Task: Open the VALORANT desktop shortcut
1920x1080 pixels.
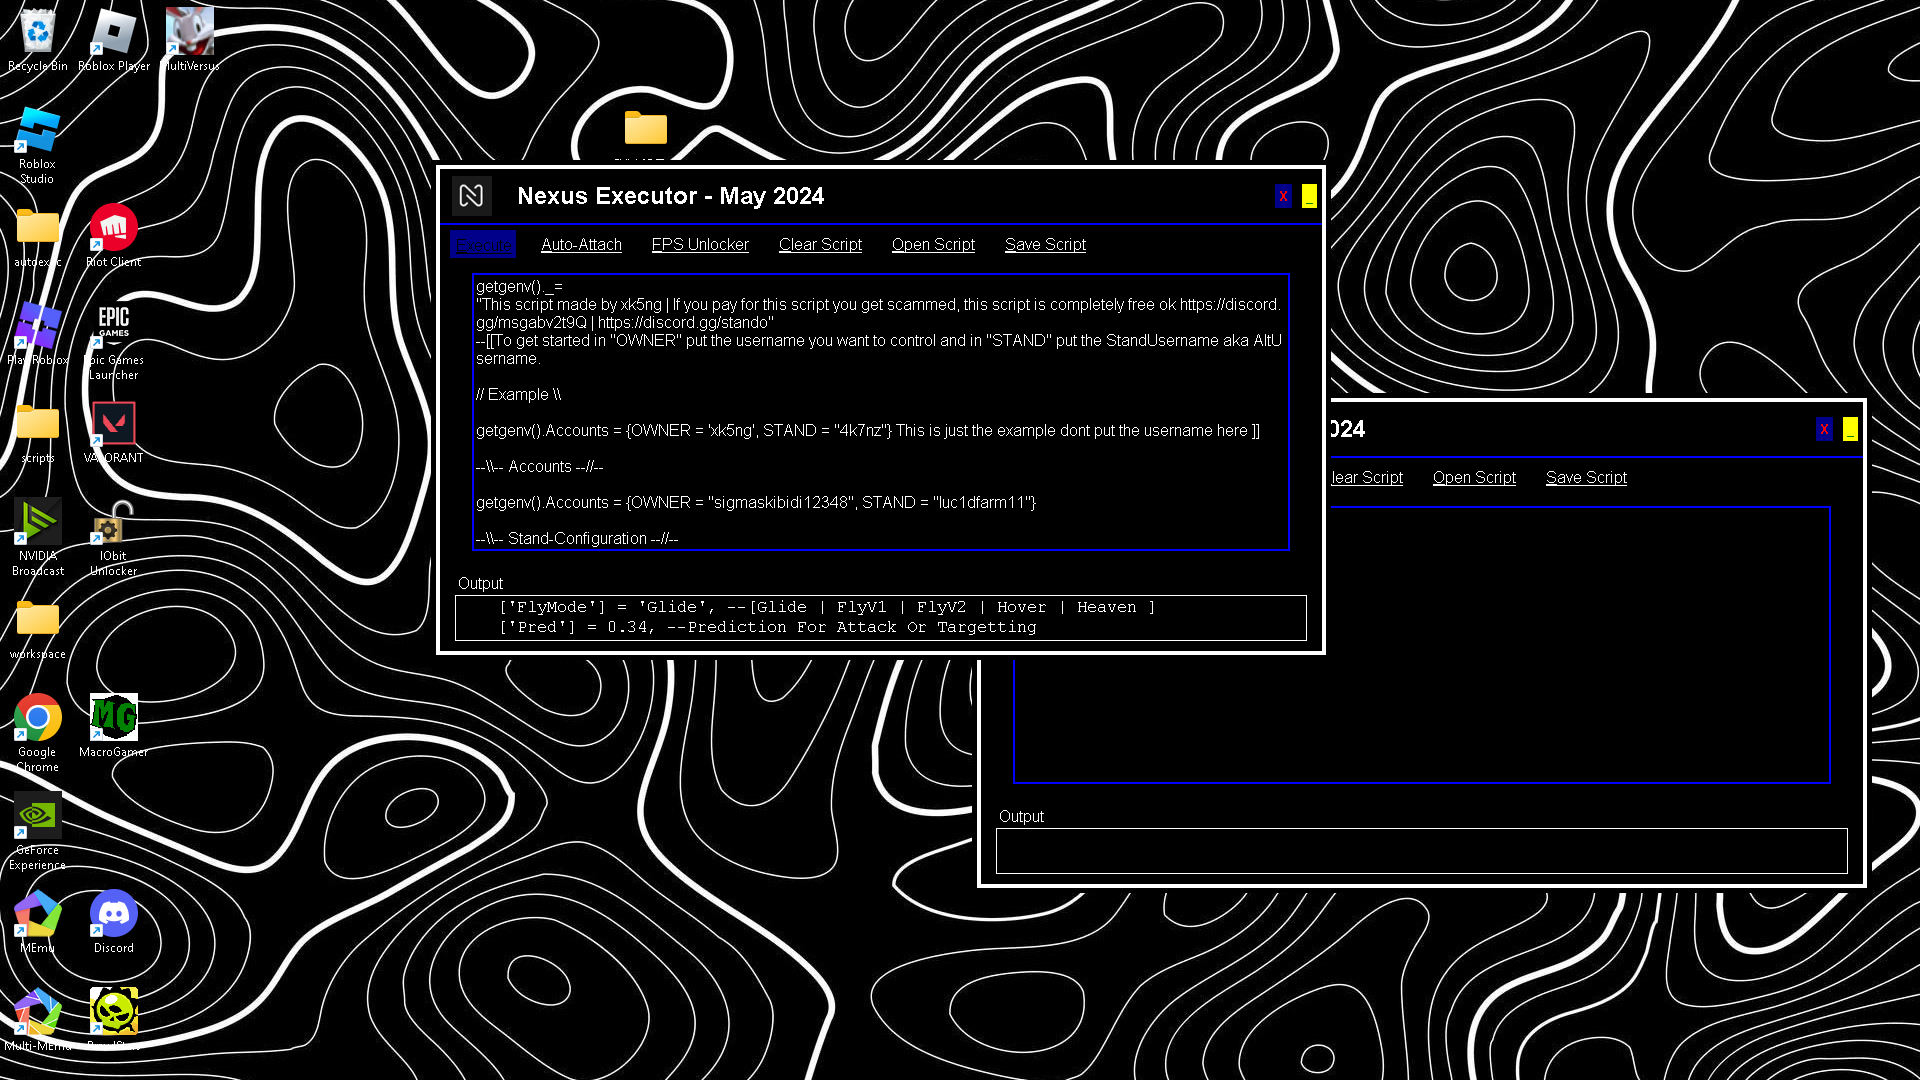Action: [113, 424]
